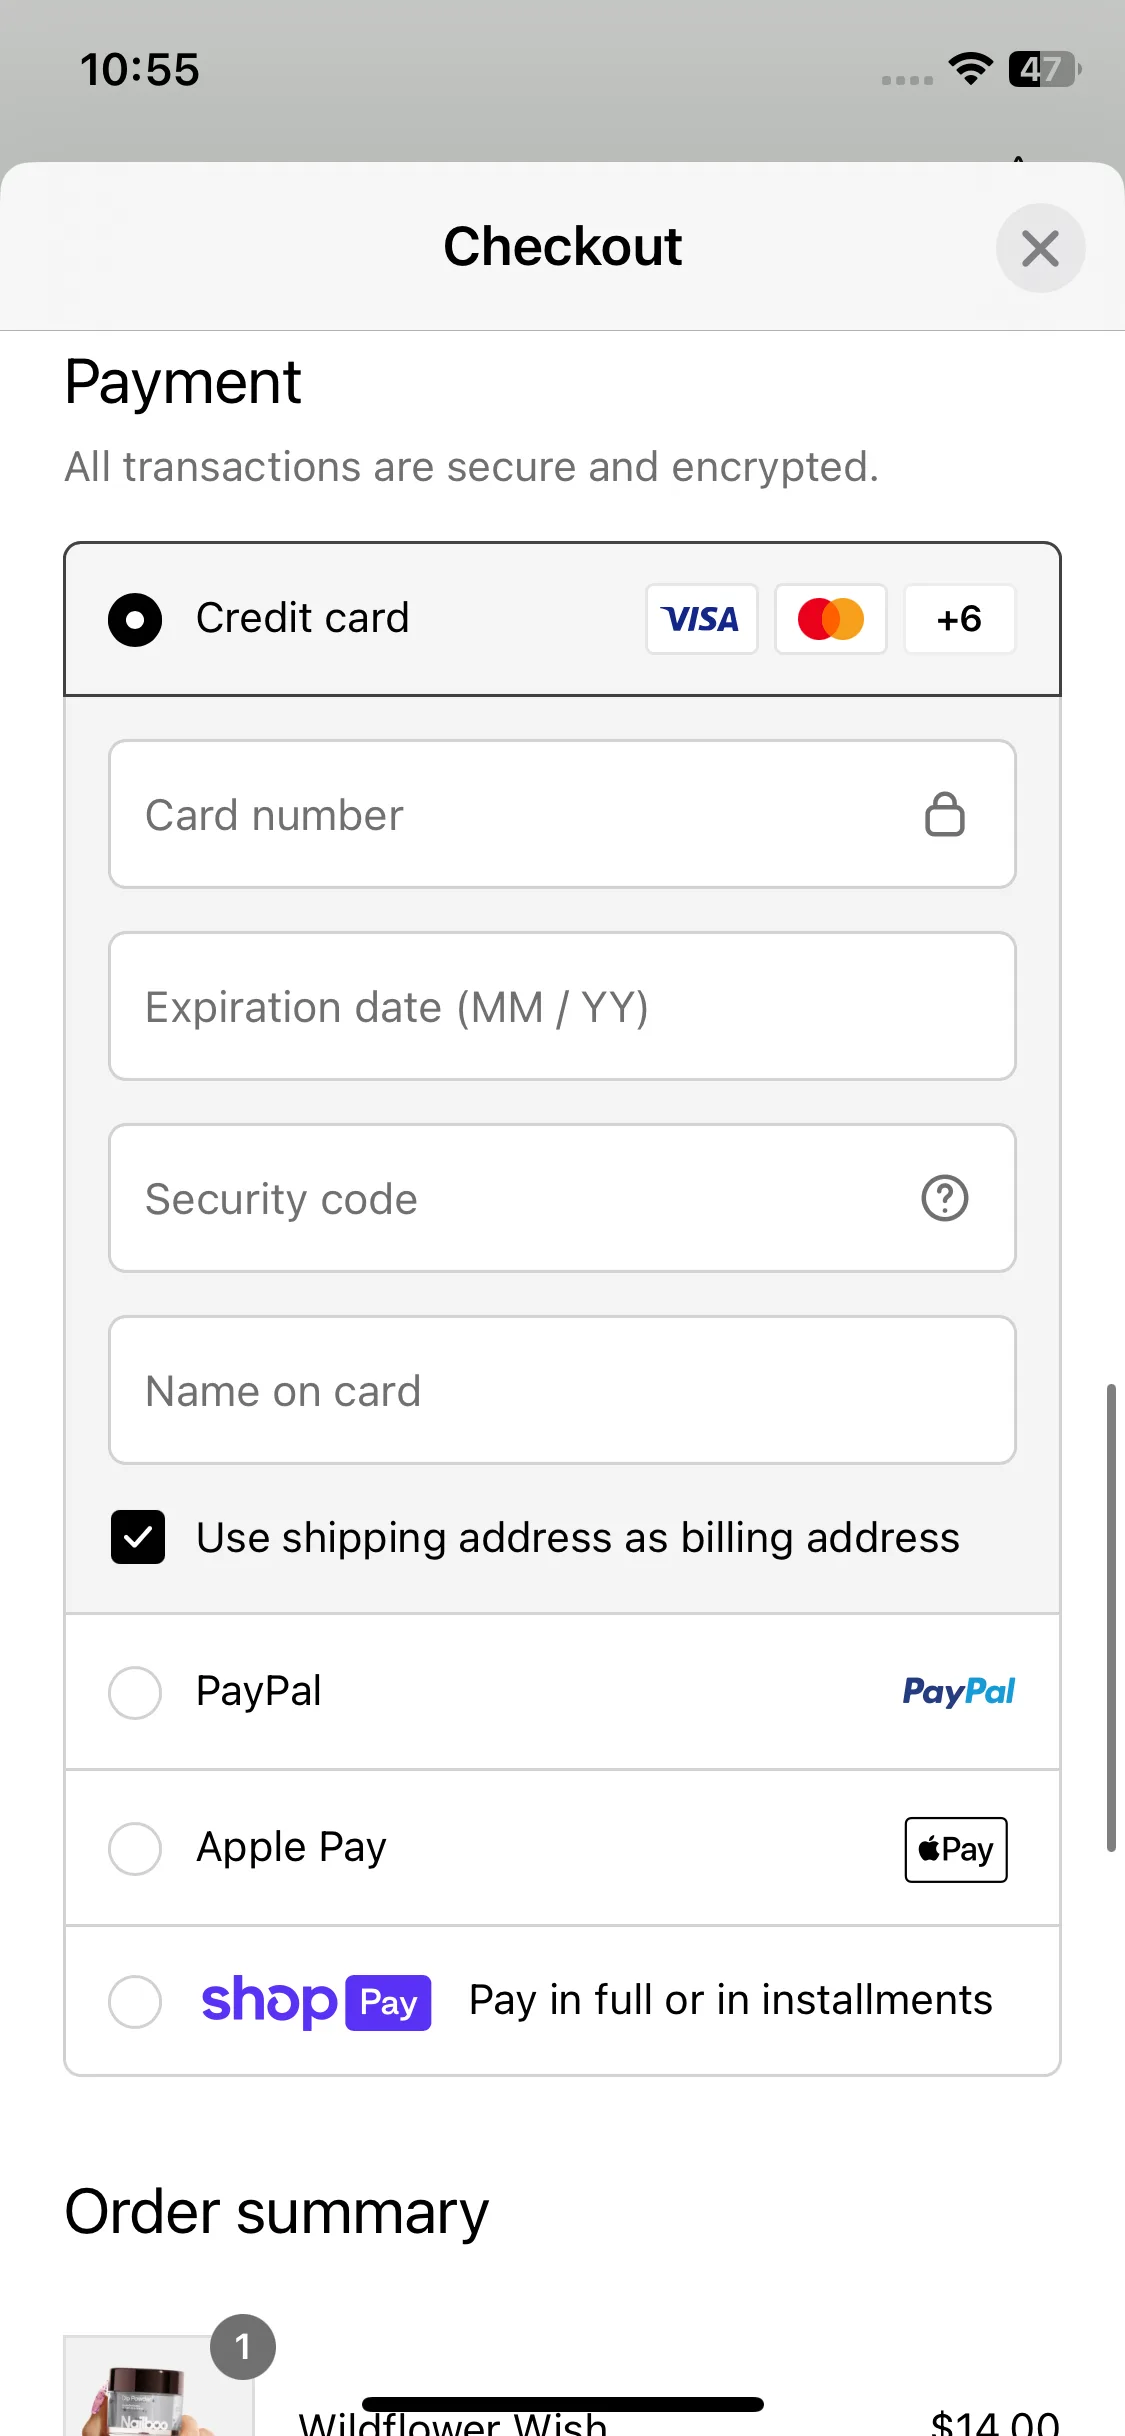Focus the Card number input field

point(562,814)
